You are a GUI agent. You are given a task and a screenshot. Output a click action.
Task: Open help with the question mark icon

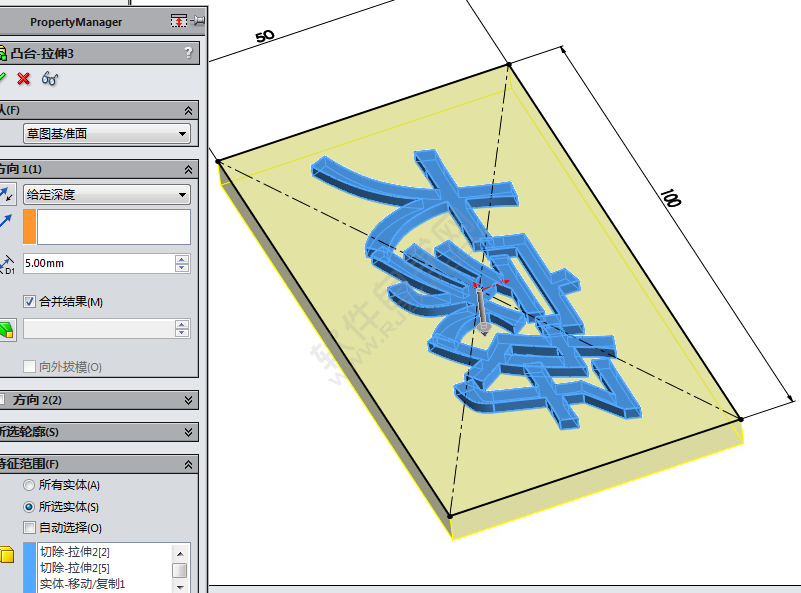coord(188,53)
